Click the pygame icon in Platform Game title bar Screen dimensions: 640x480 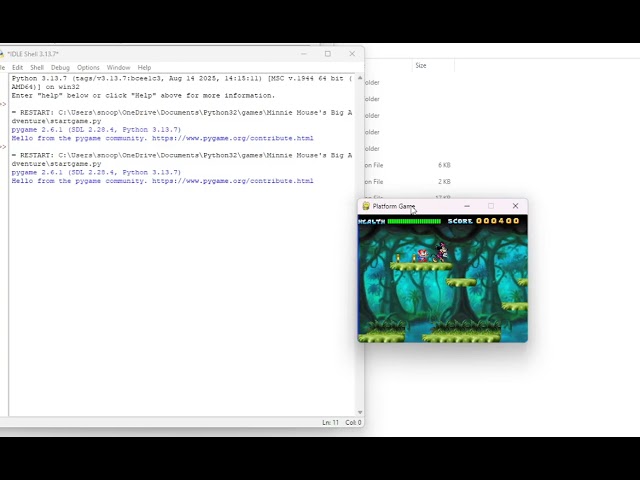point(366,206)
